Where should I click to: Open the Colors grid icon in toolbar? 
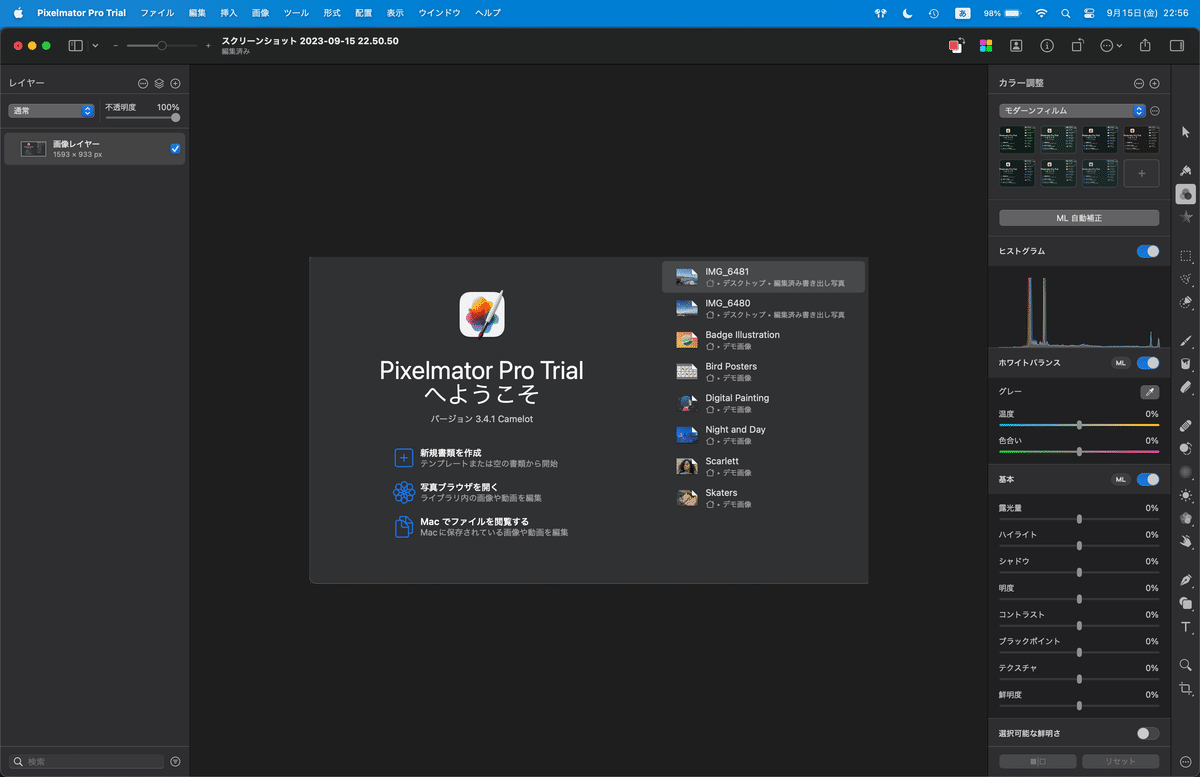tap(986, 45)
